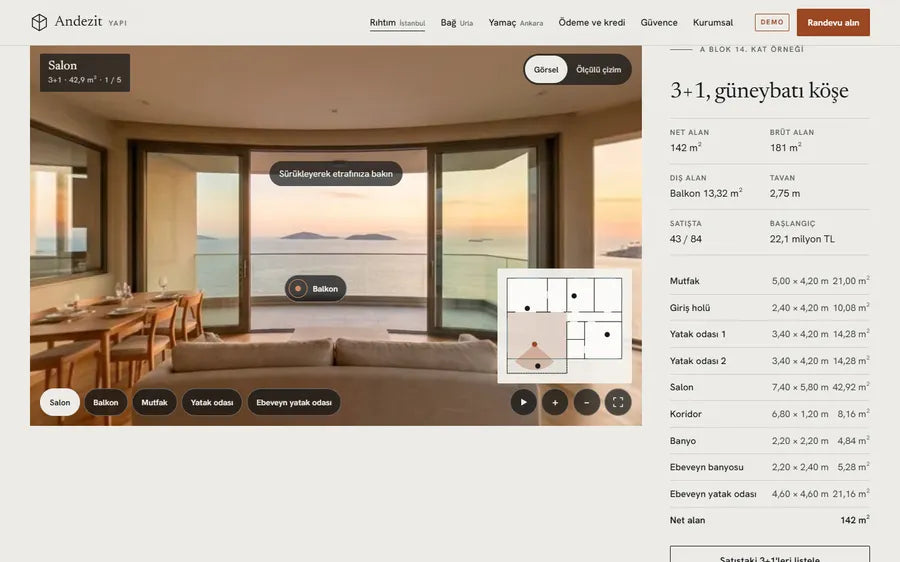Click the 'Balkon 13,32 m²' value
Screen dimensions: 900x562
click(x=706, y=193)
